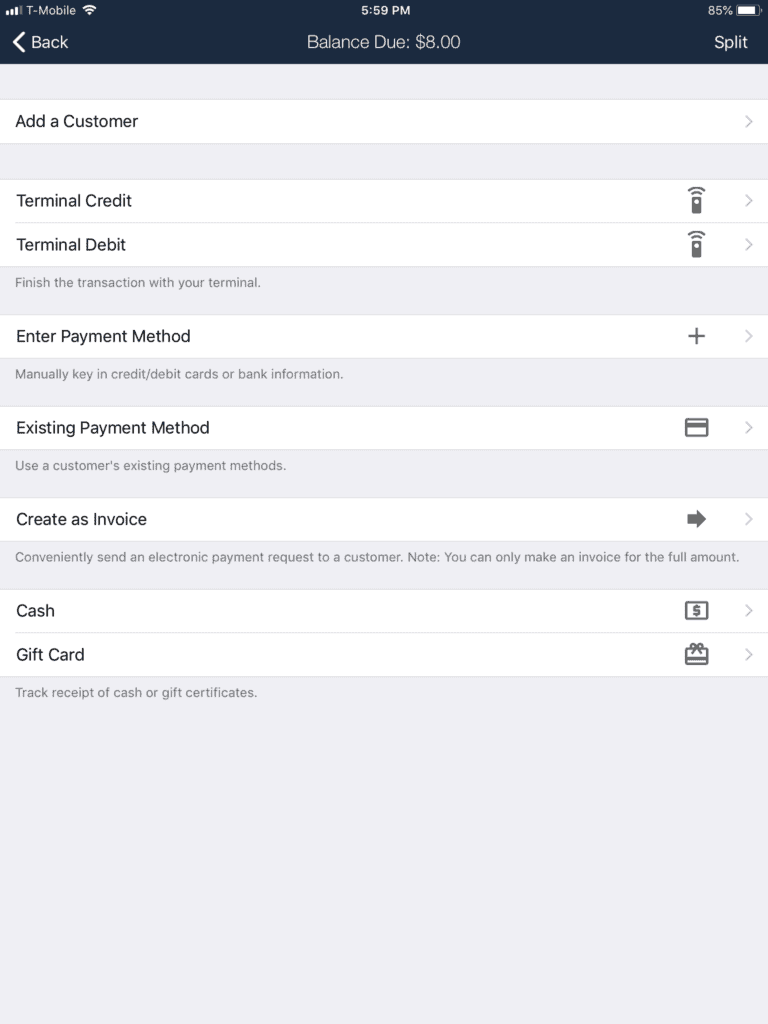Tap the Split button
This screenshot has width=768, height=1024.
[x=730, y=42]
